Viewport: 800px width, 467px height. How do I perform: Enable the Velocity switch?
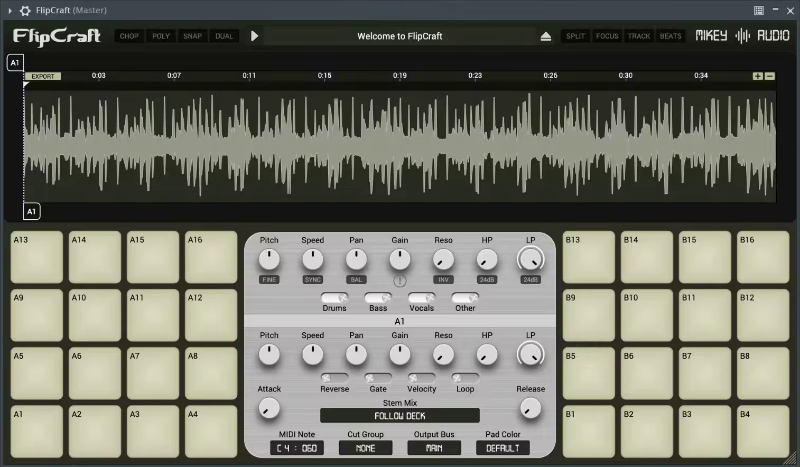(x=421, y=378)
